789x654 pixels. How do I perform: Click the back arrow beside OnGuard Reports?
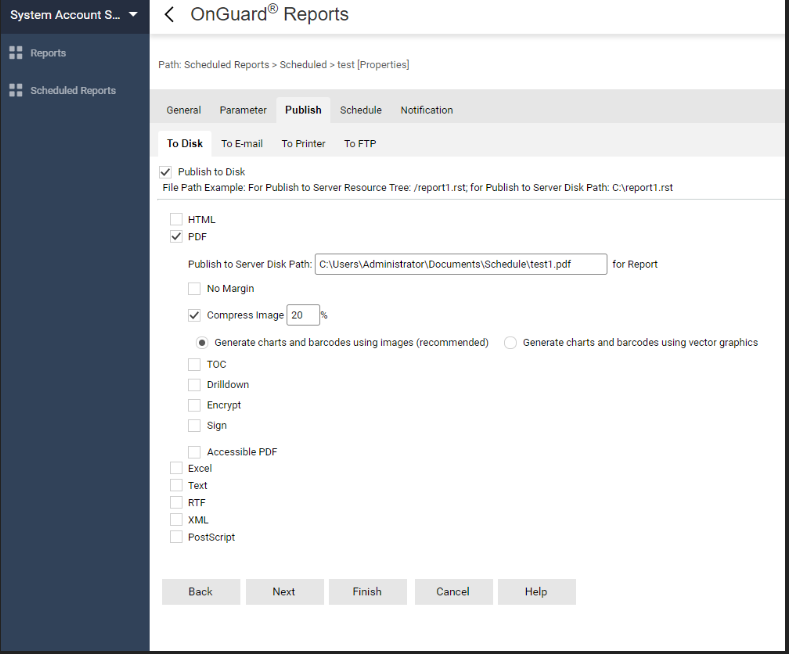click(x=170, y=15)
